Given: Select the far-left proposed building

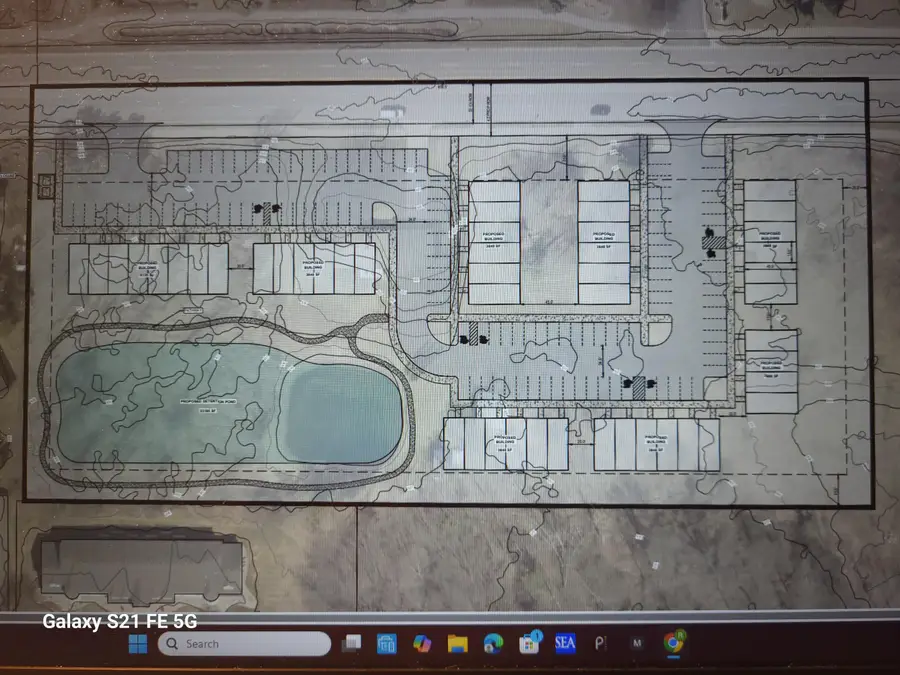Looking at the screenshot, I should click(148, 269).
